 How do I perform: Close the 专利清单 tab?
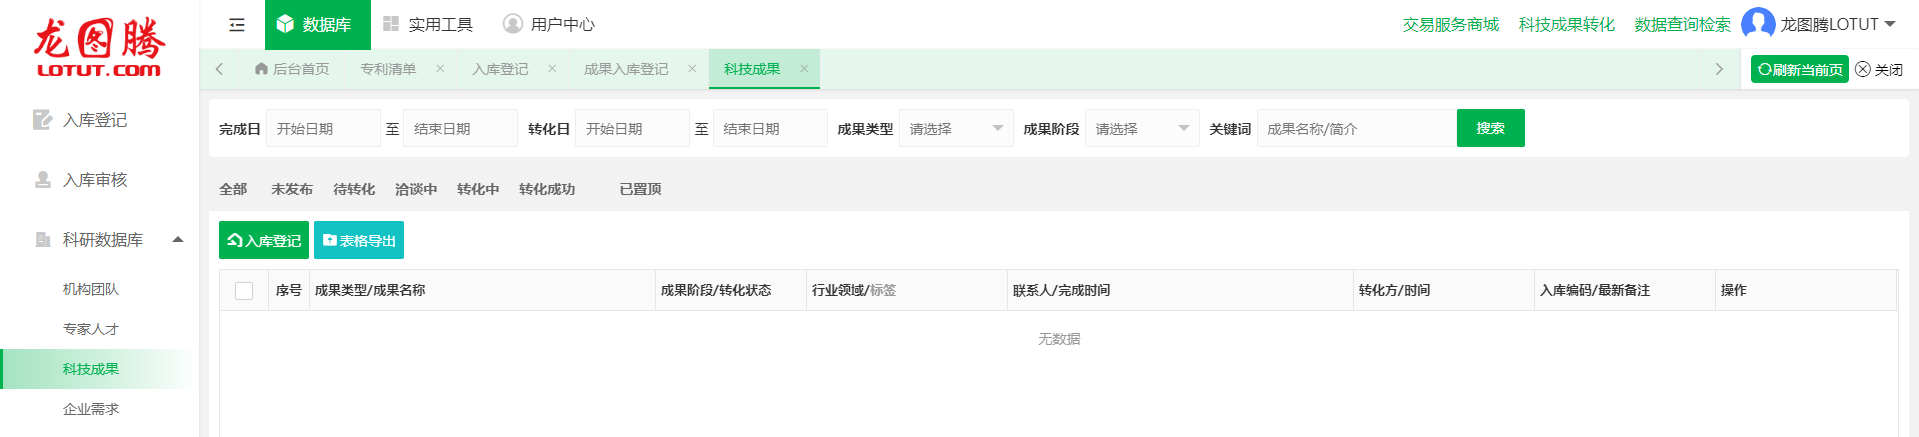point(440,69)
